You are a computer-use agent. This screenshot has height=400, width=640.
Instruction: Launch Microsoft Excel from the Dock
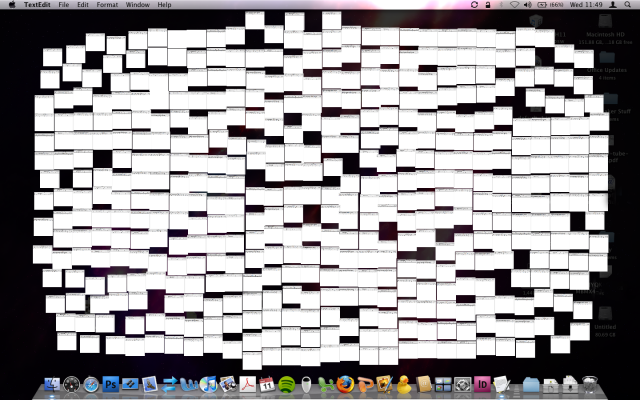326,384
